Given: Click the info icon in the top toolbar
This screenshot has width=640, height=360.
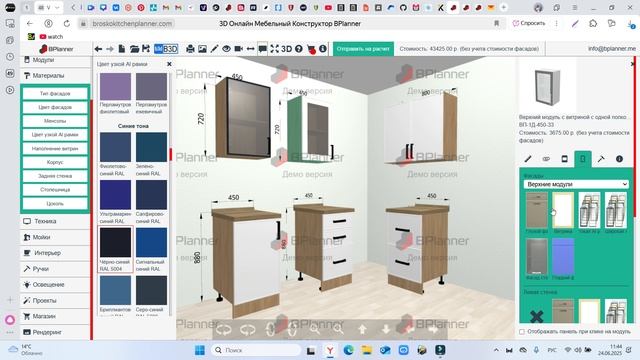Looking at the screenshot, I should pos(323,49).
